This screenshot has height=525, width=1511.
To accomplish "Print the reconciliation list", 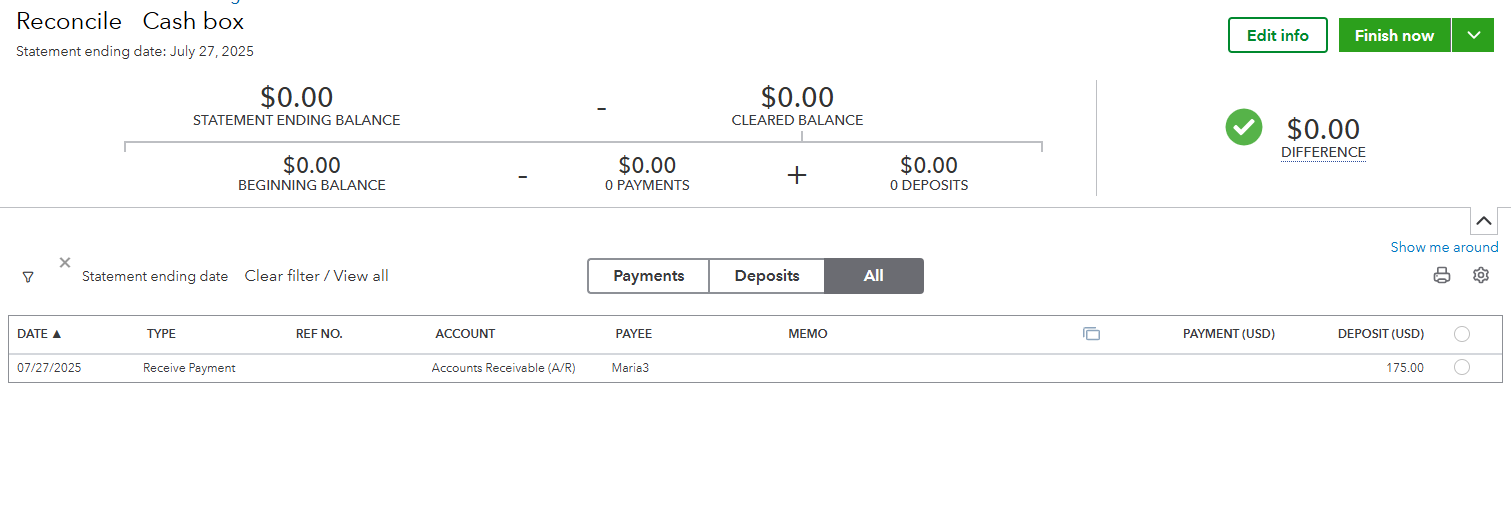I will [x=1442, y=276].
